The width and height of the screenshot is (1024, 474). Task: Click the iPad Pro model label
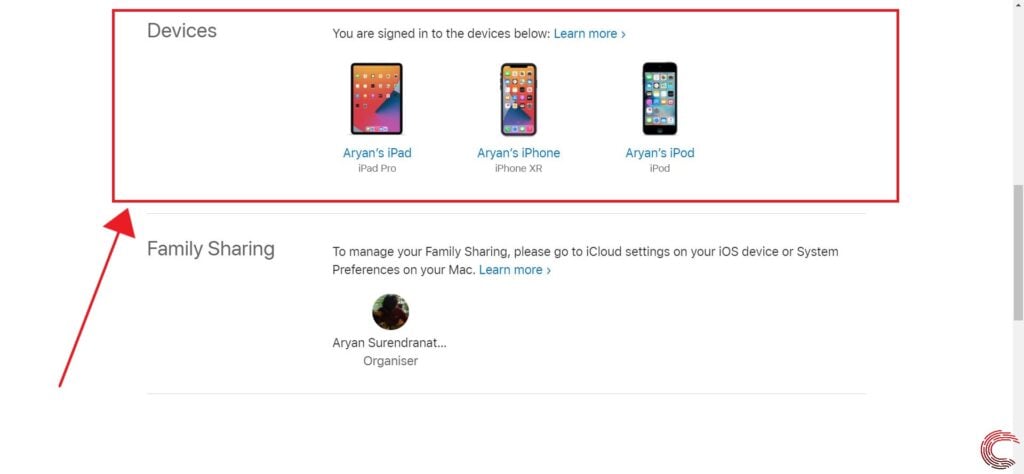pyautogui.click(x=377, y=168)
